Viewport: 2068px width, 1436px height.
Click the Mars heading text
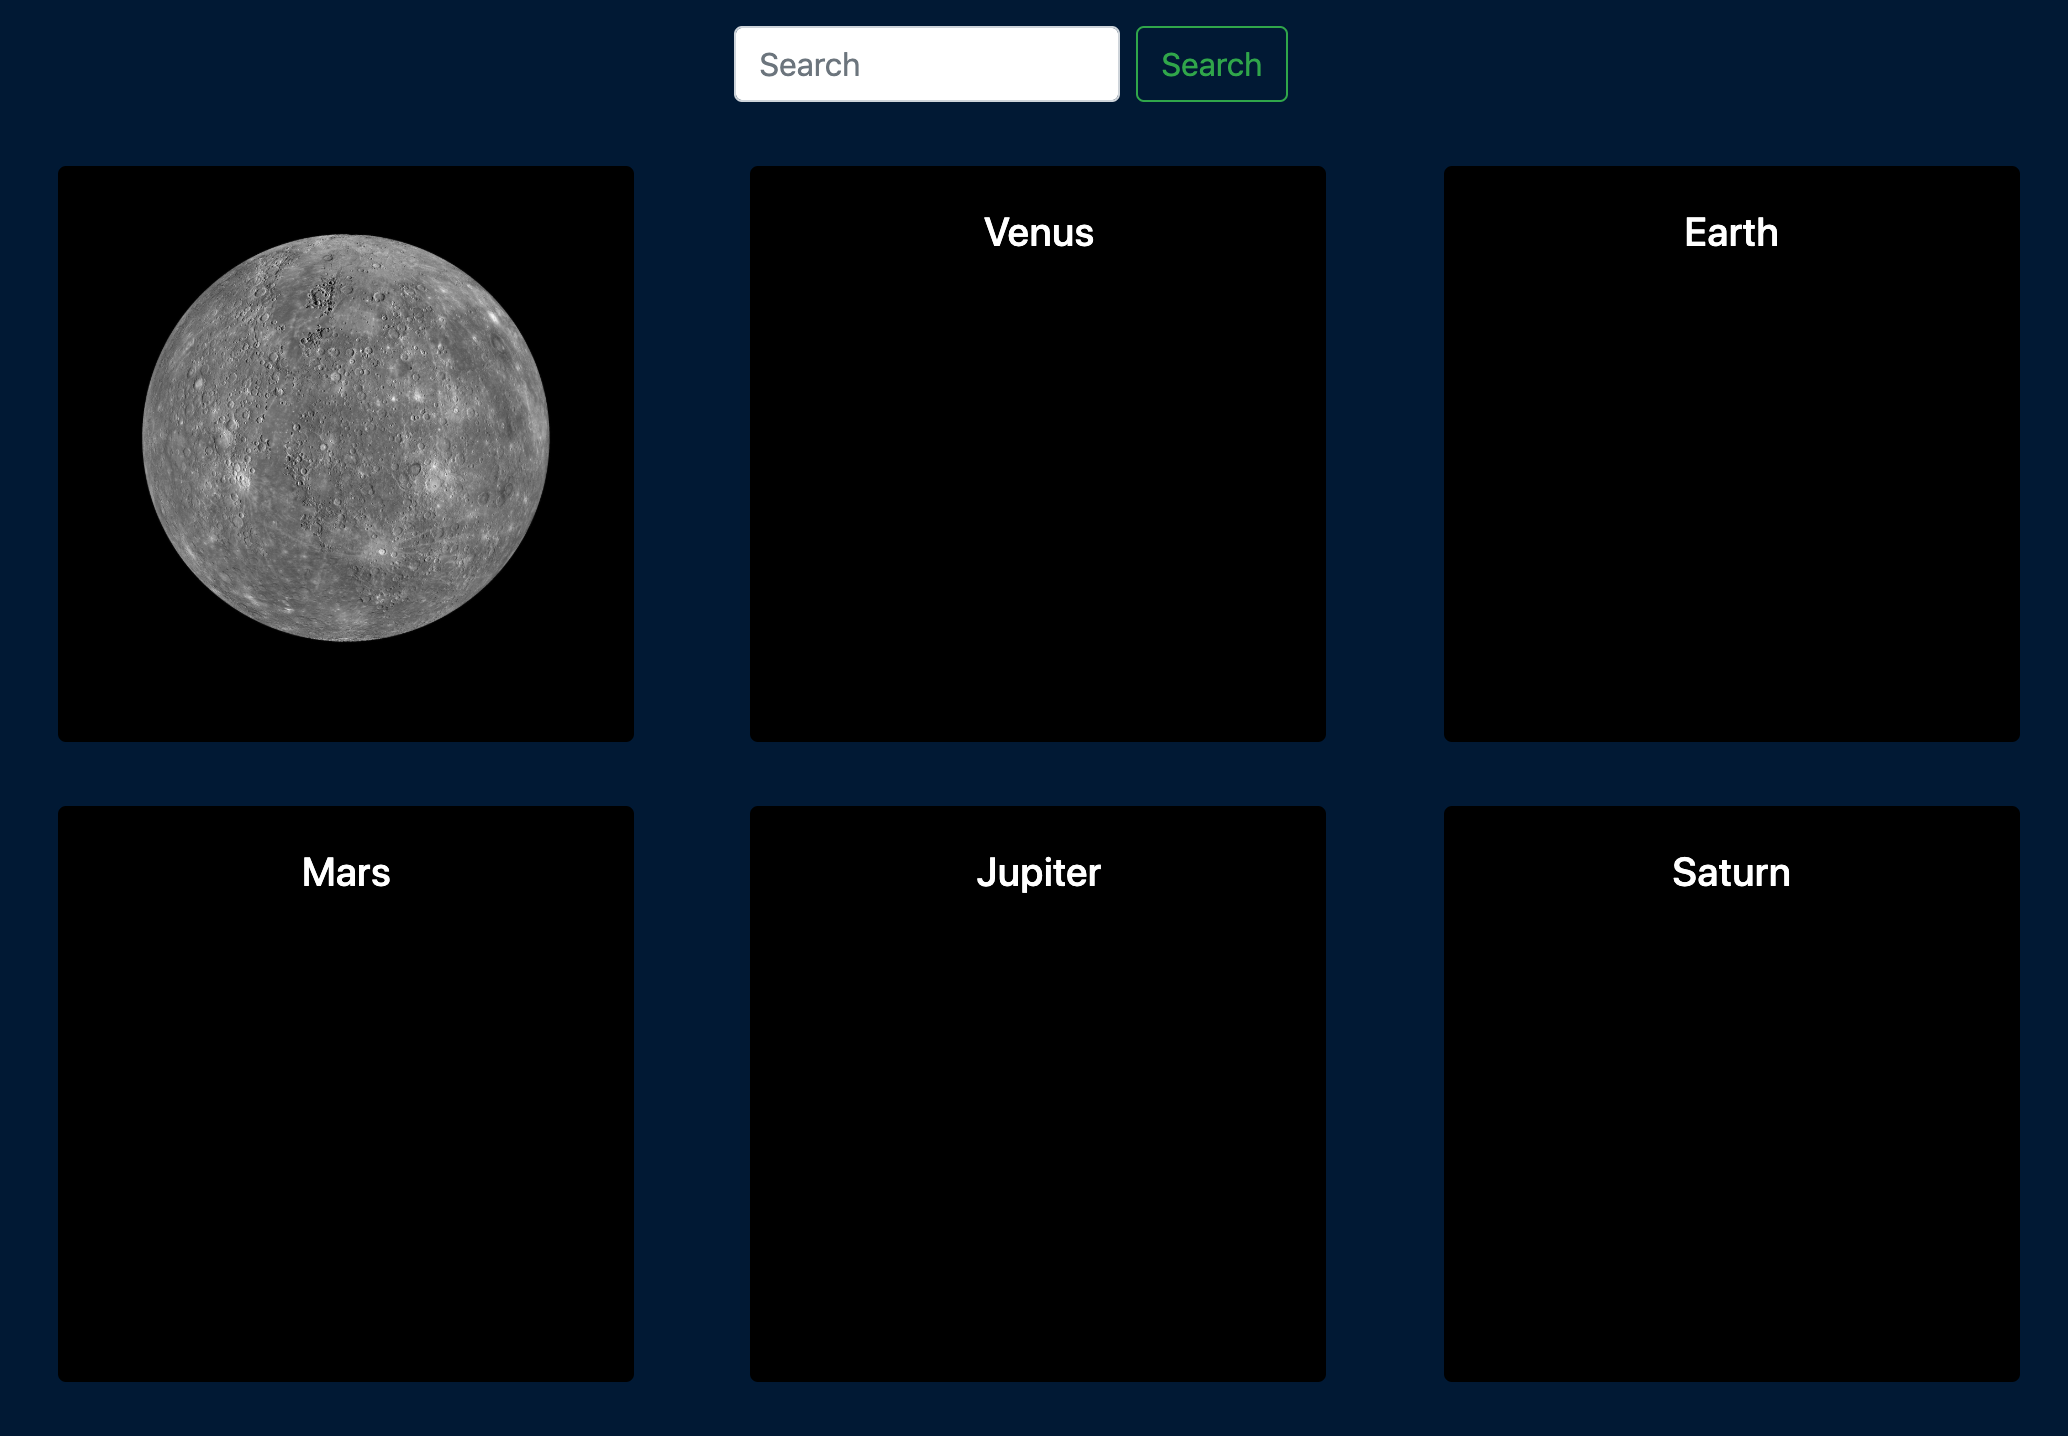[x=346, y=872]
